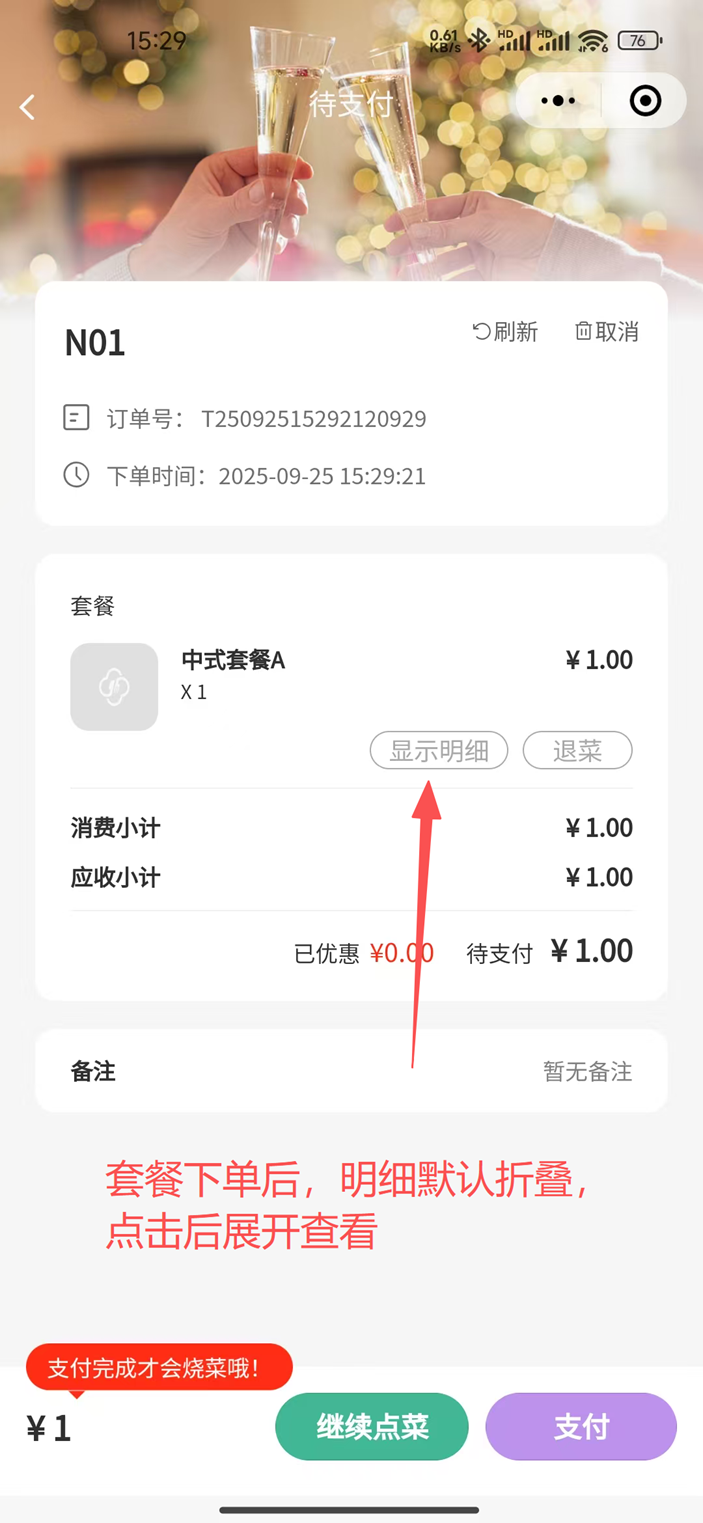Image resolution: width=703 pixels, height=1523 pixels.
Task: Tap the WiFi status bar icon
Action: (x=593, y=41)
